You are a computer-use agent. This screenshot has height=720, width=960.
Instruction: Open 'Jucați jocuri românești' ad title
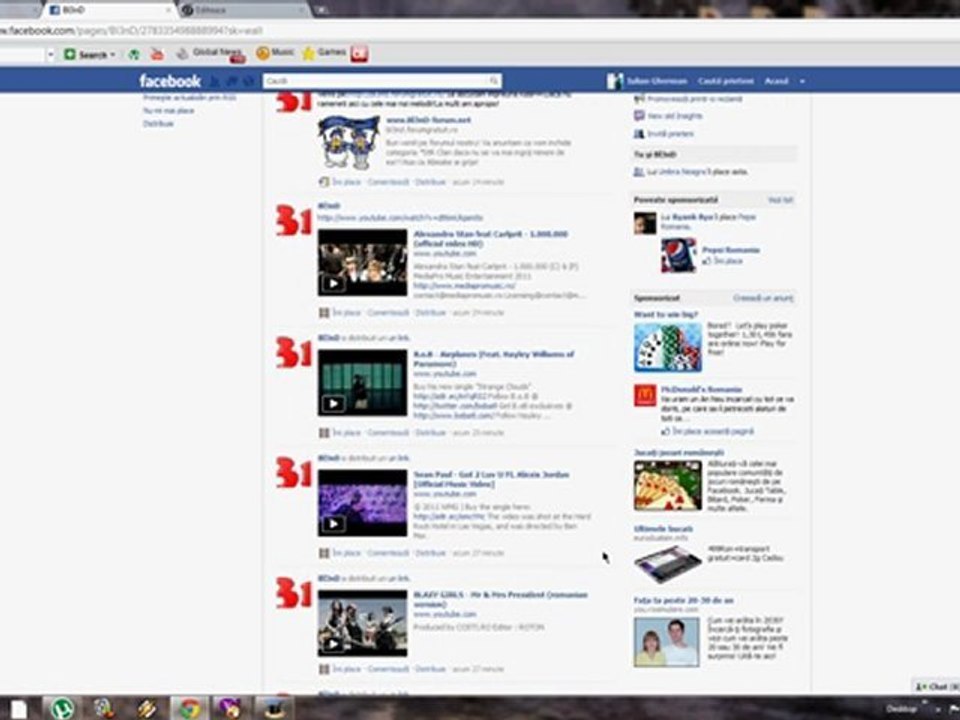(678, 452)
